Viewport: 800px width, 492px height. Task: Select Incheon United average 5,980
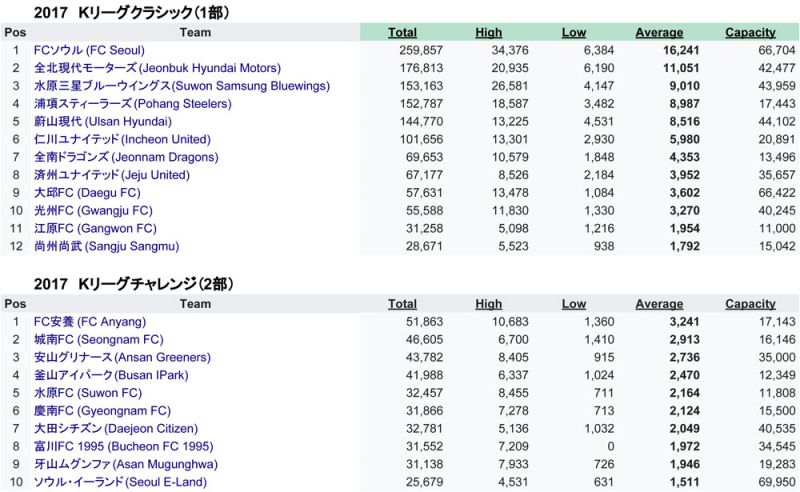(x=685, y=139)
